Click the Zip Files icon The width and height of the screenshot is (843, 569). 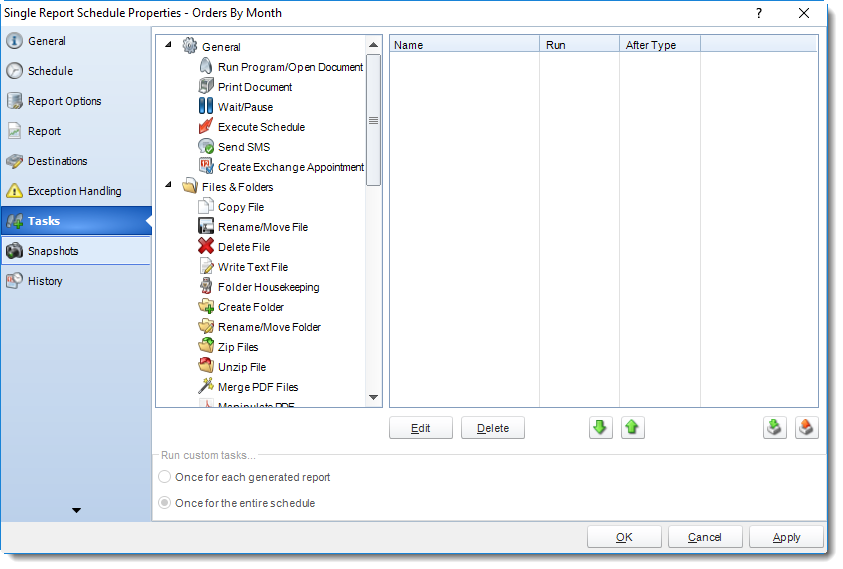click(206, 346)
